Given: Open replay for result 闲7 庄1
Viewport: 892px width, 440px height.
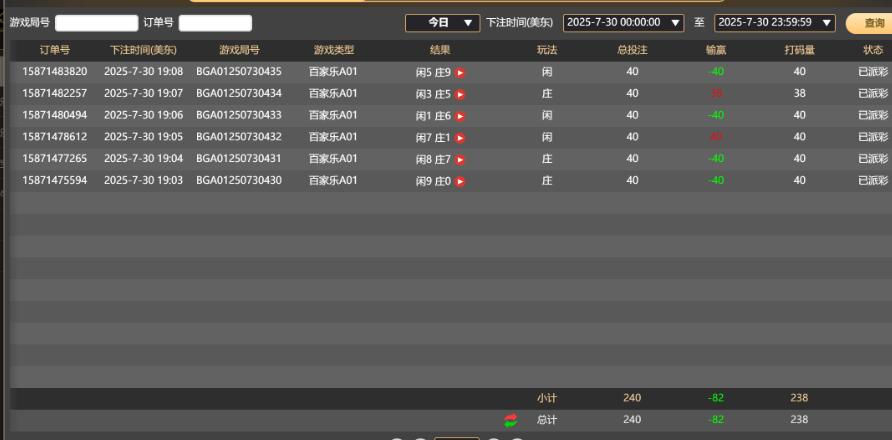Looking at the screenshot, I should (461, 137).
